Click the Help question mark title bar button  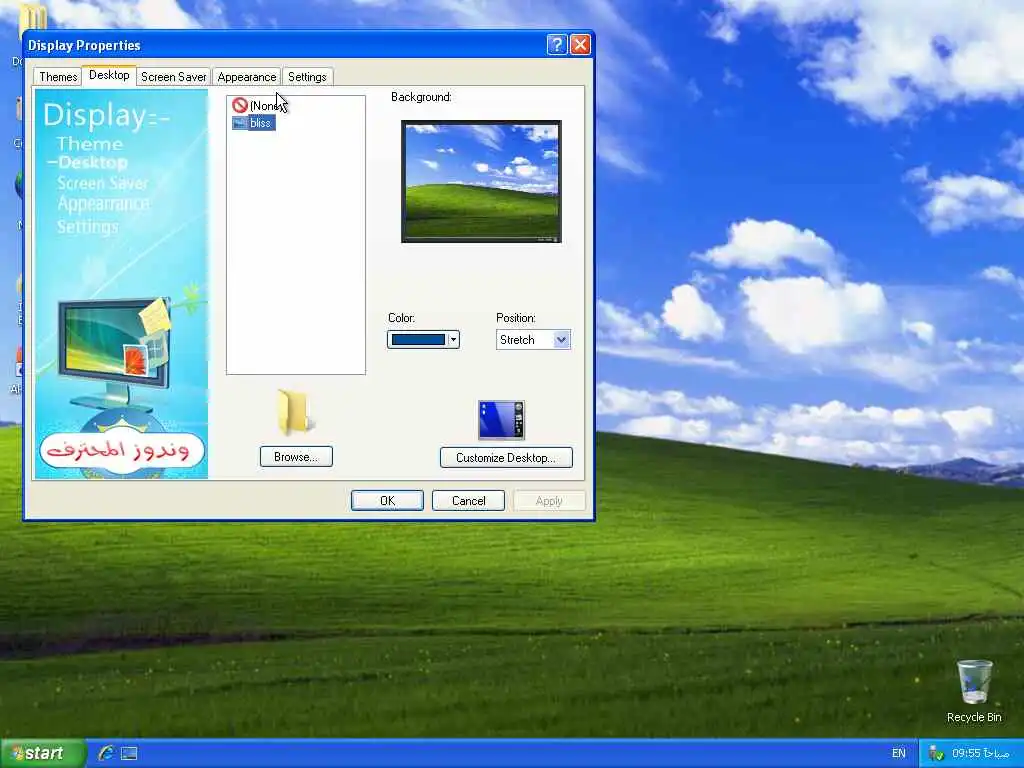click(x=556, y=44)
